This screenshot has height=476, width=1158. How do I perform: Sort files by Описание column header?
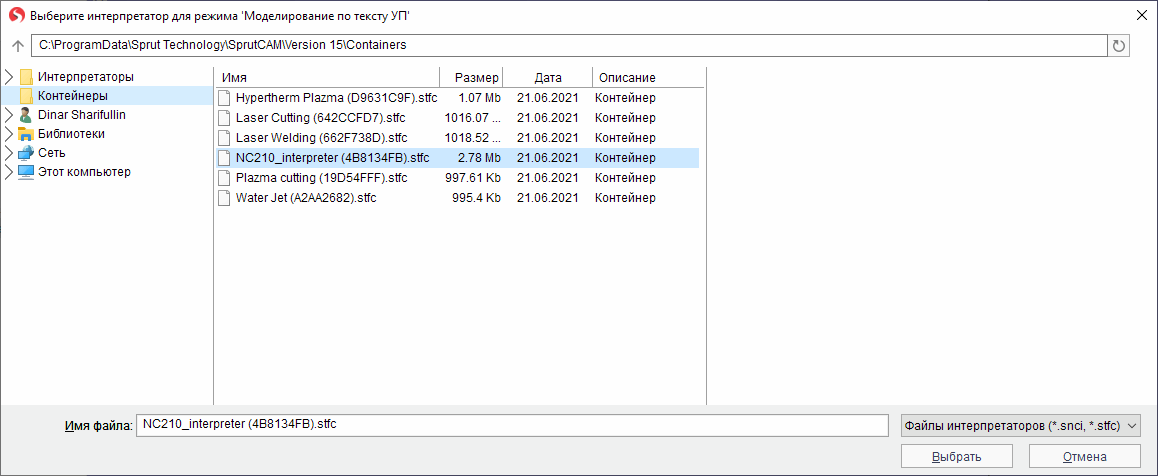(648, 77)
